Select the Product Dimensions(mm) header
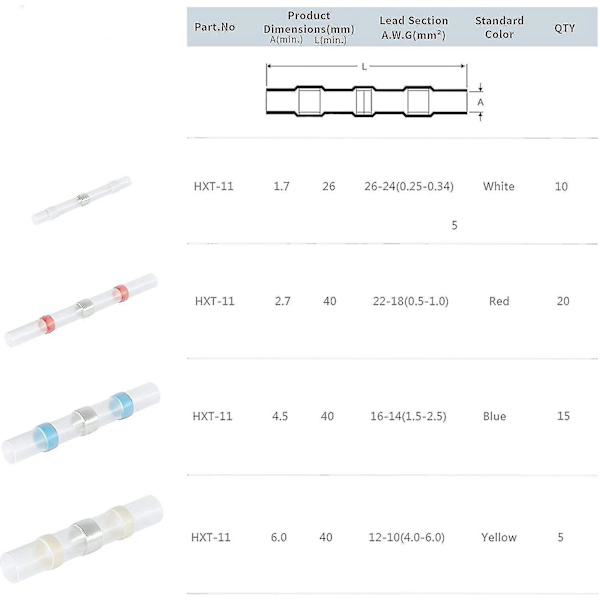600x600 pixels. tap(309, 27)
